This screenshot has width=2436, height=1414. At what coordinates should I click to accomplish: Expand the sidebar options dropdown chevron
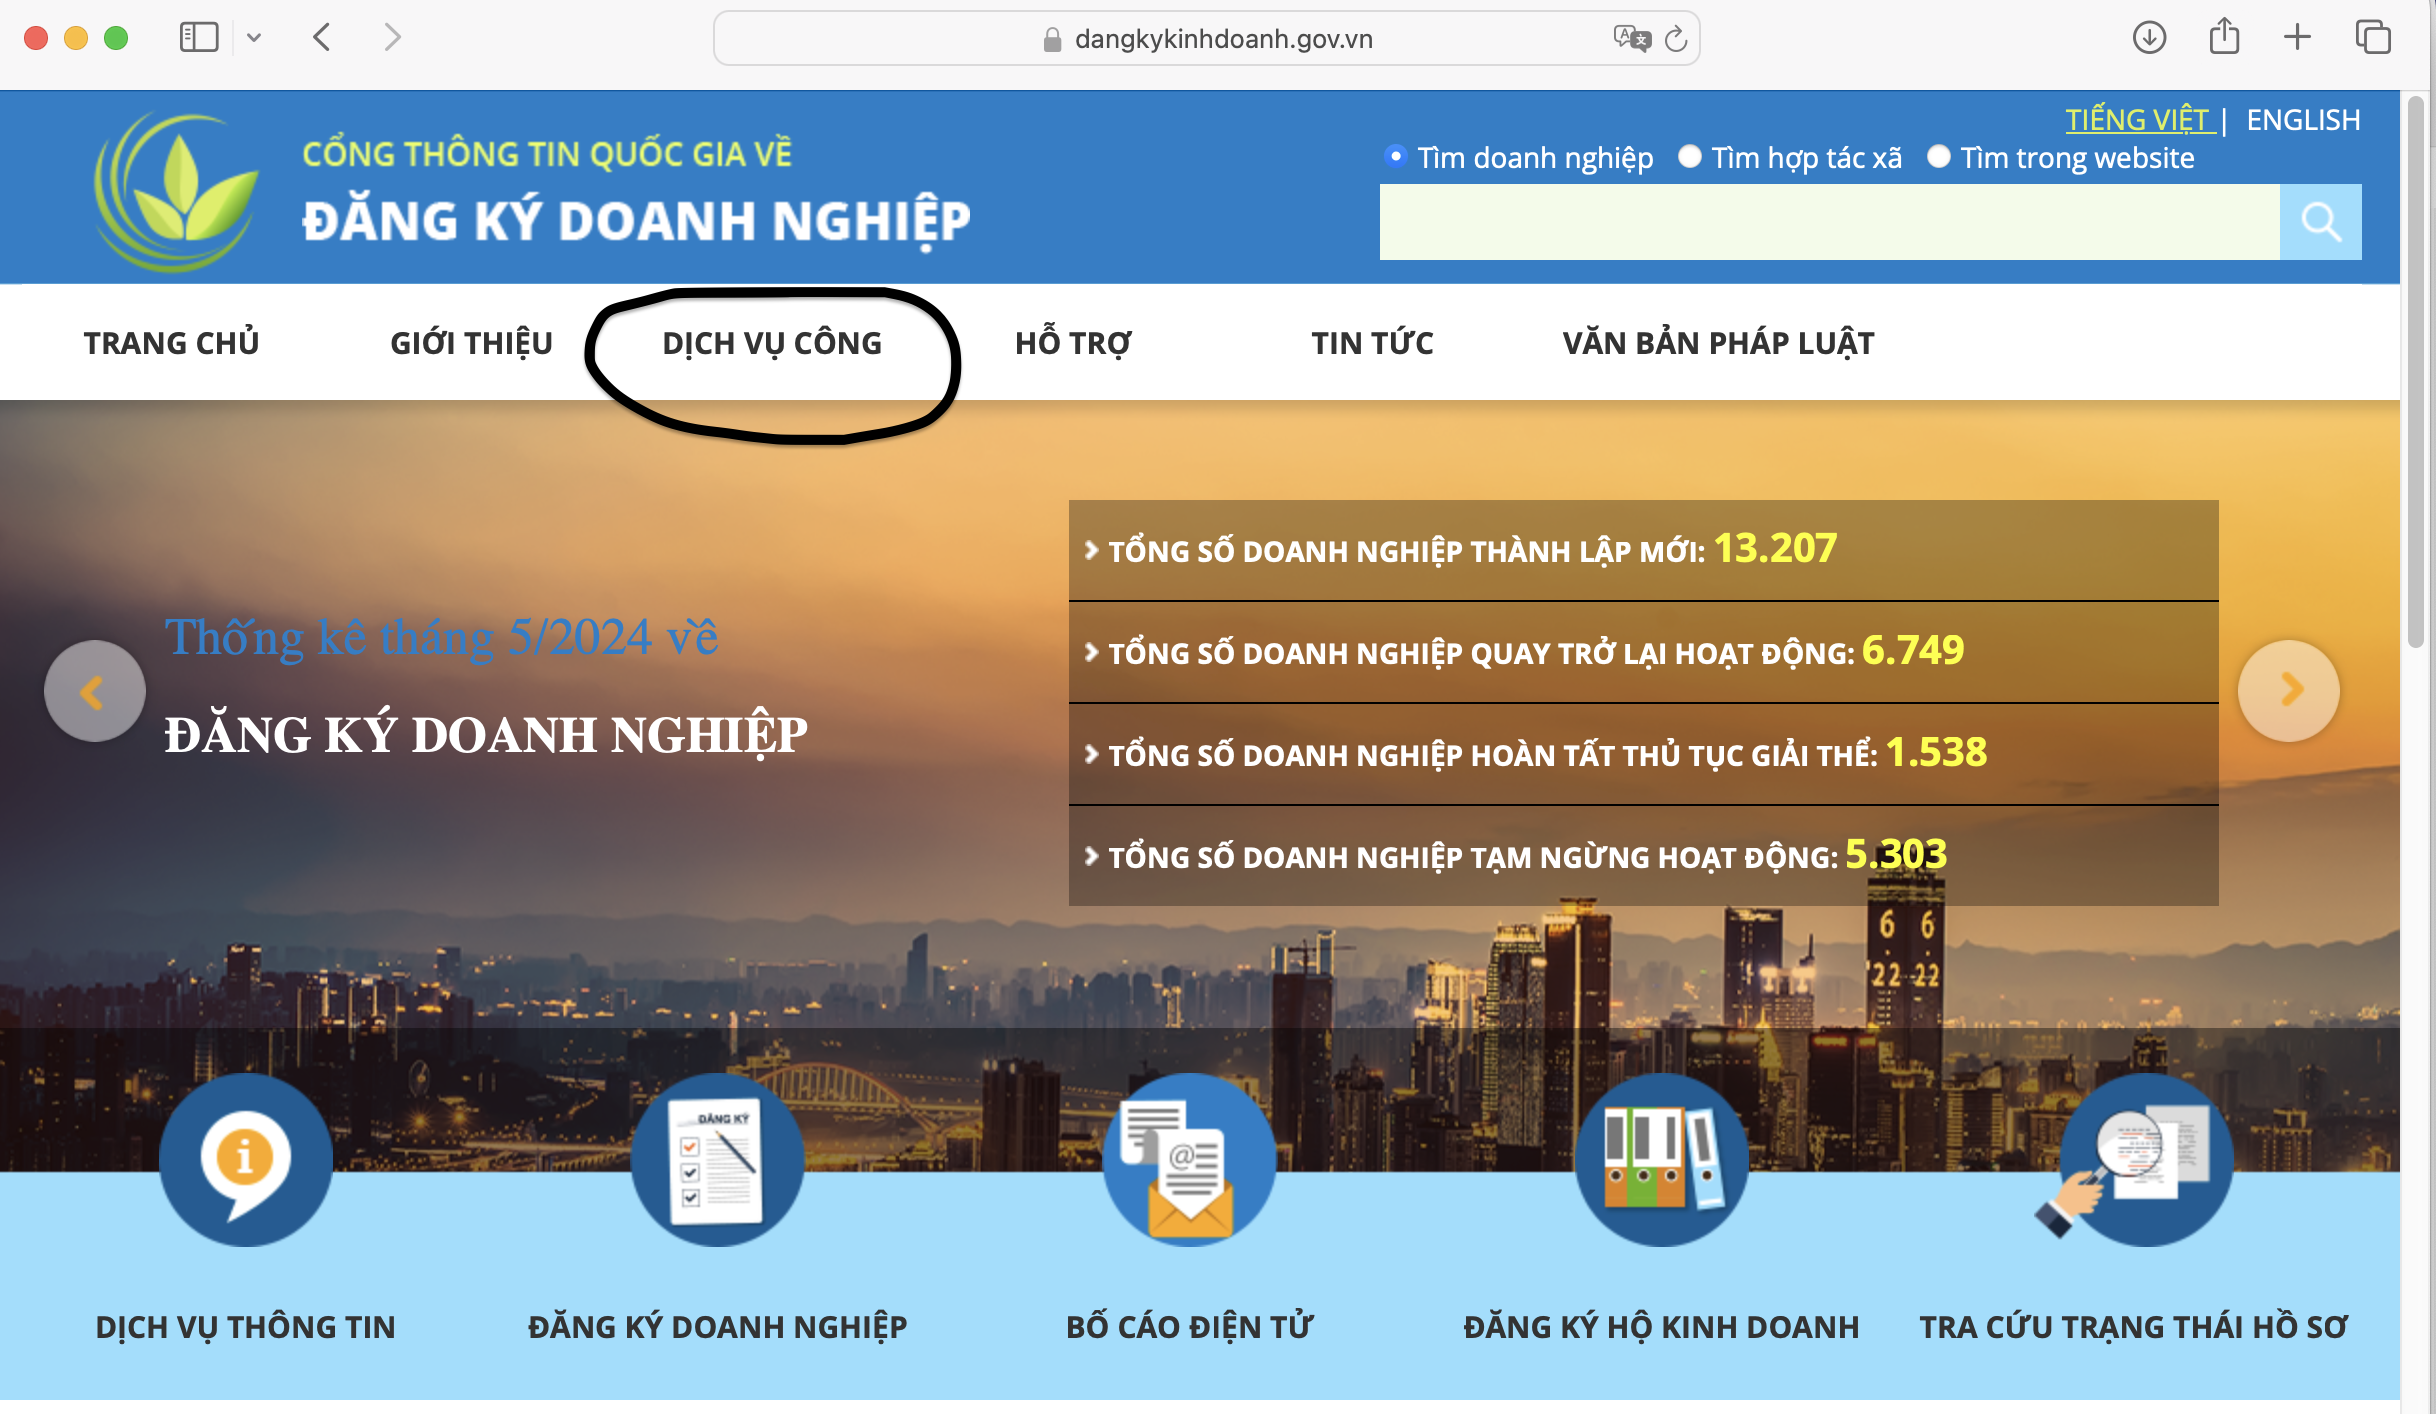254,38
